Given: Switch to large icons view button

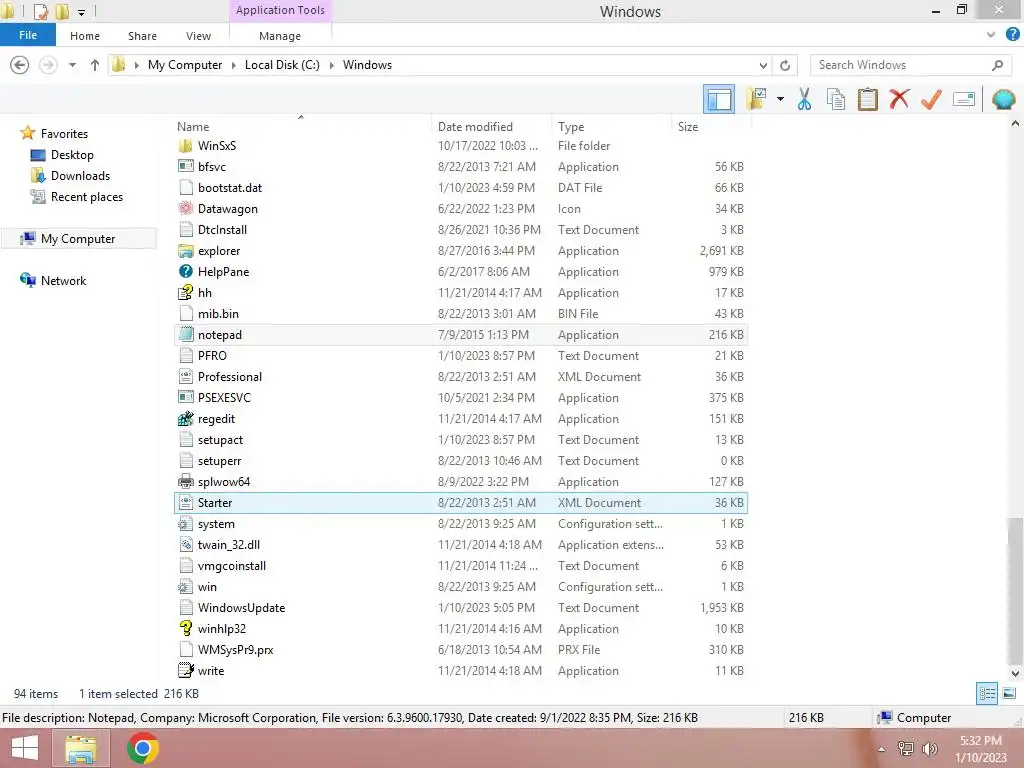Looking at the screenshot, I should coord(1009,693).
